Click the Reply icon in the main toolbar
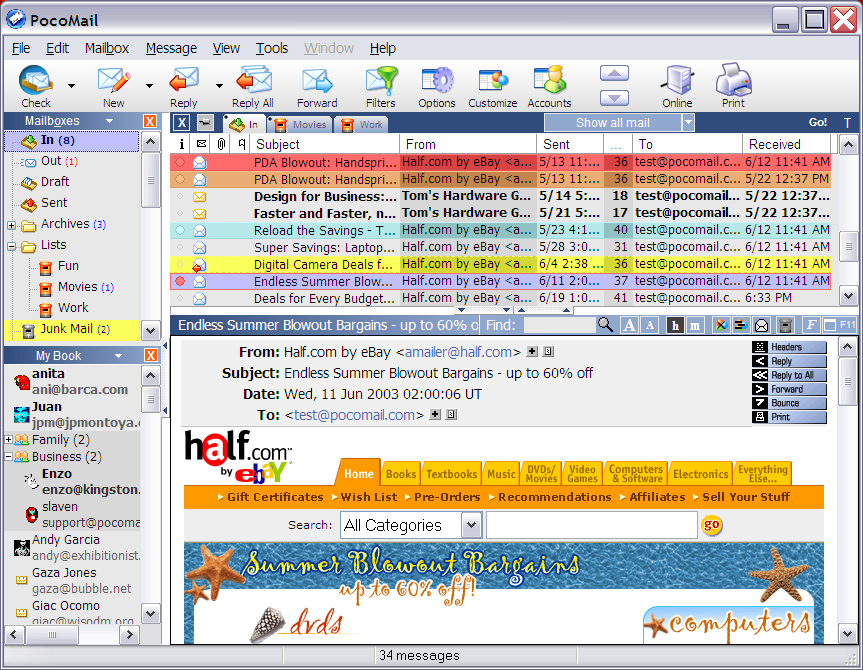863x670 pixels. point(183,81)
